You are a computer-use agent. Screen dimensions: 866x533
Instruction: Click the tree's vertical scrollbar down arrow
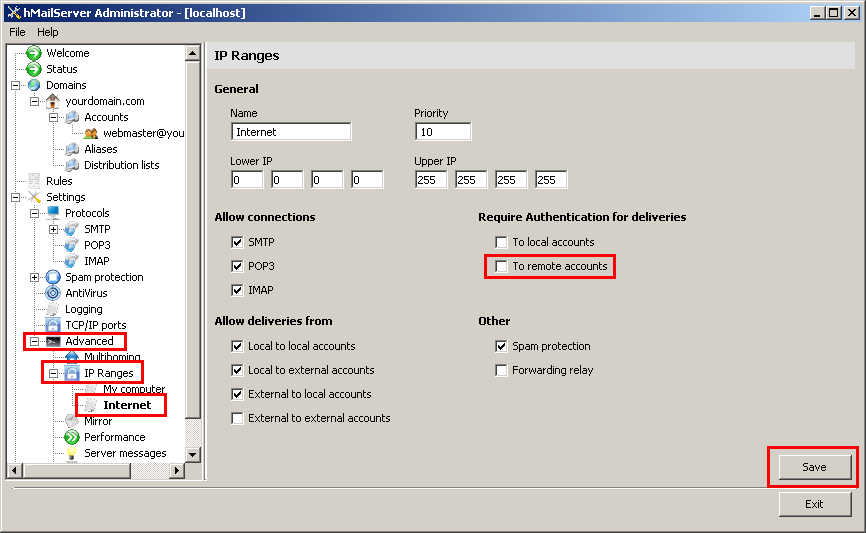pyautogui.click(x=192, y=455)
